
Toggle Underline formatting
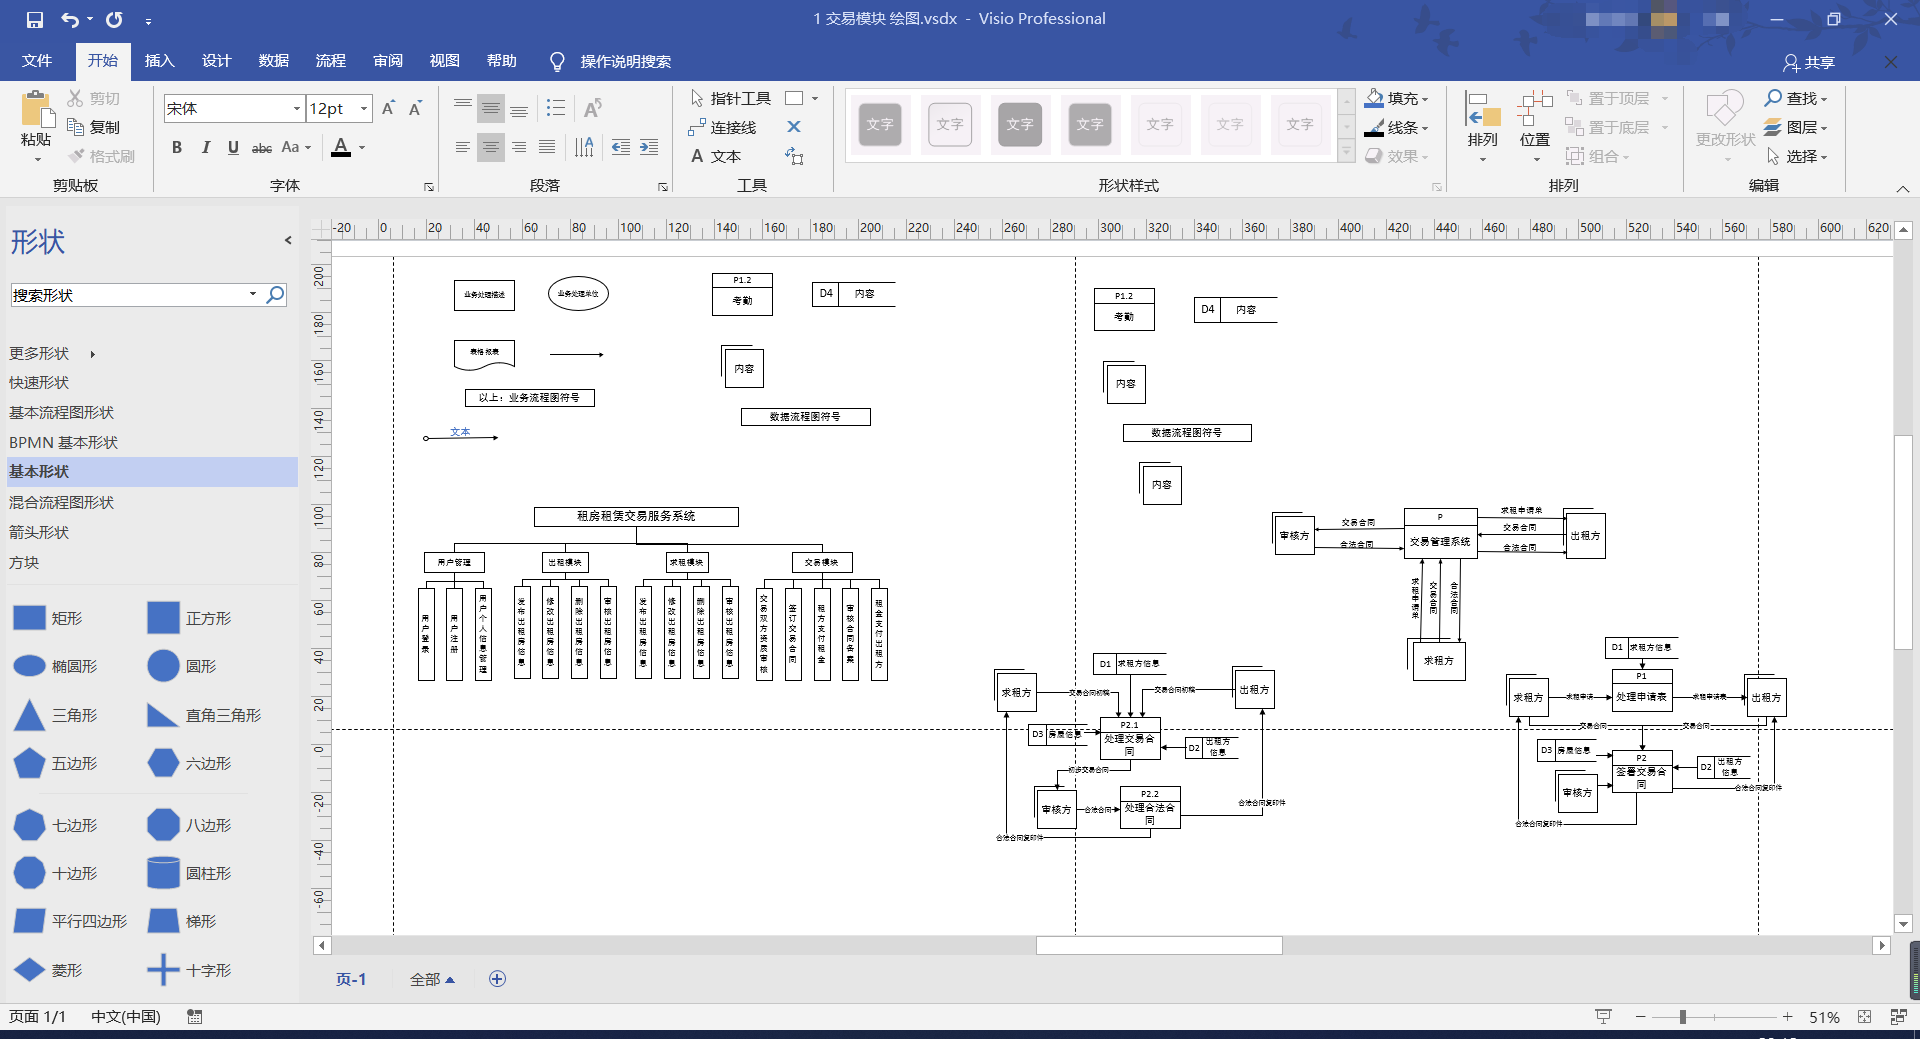[x=233, y=148]
